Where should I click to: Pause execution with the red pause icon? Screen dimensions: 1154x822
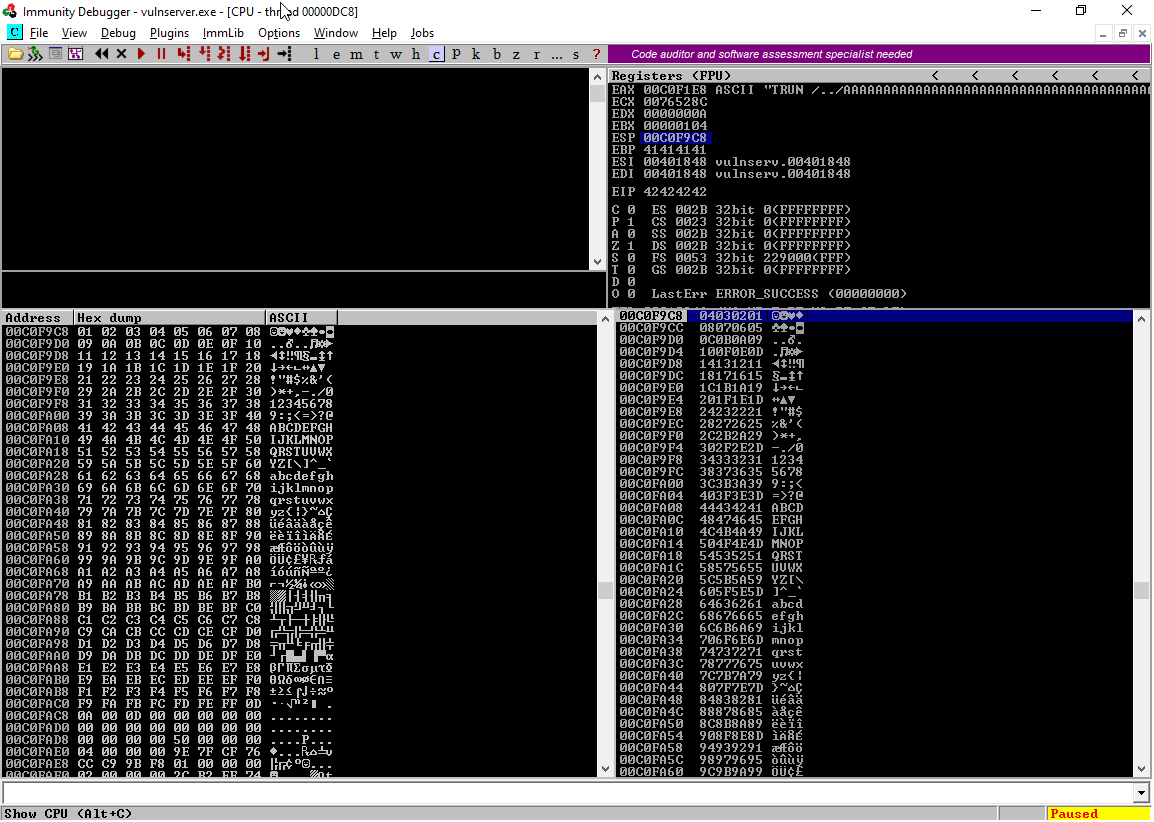(x=161, y=54)
